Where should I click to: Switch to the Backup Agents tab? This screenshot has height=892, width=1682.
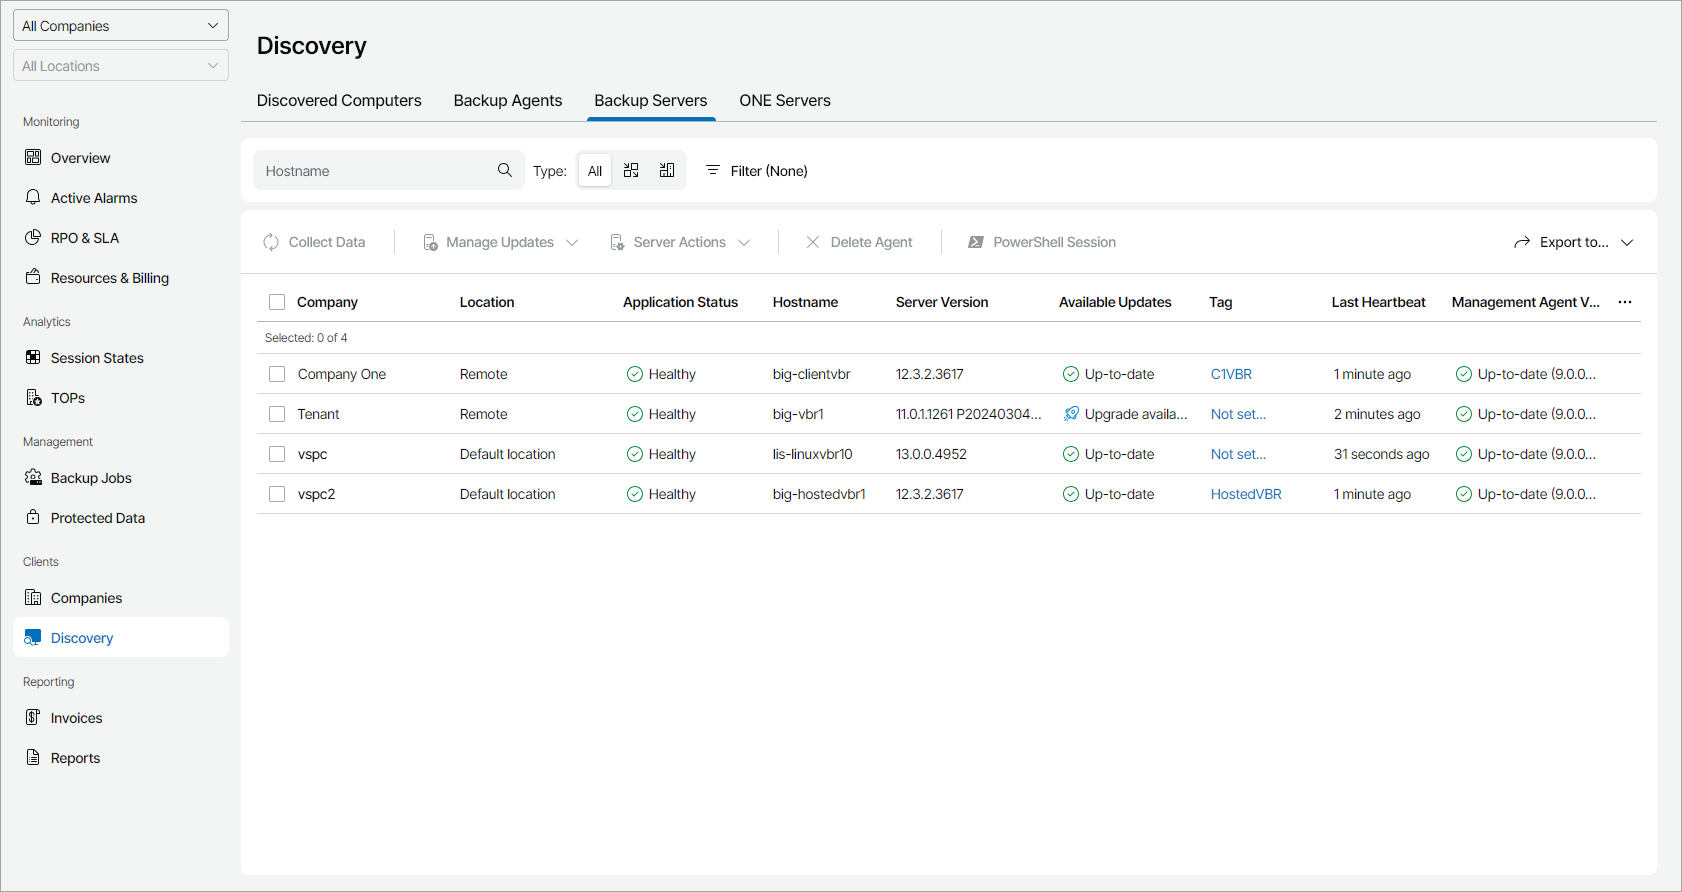point(508,100)
